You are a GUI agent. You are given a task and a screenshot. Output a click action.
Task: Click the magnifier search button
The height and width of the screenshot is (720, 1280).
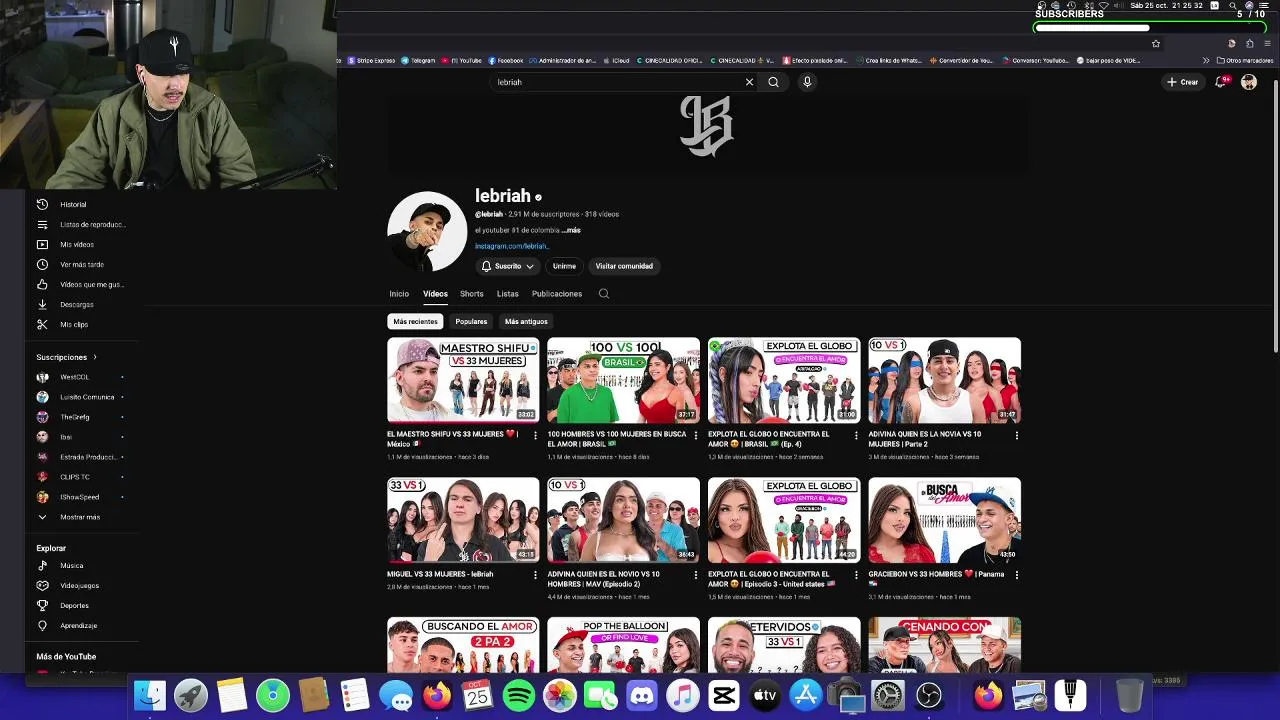(x=773, y=82)
